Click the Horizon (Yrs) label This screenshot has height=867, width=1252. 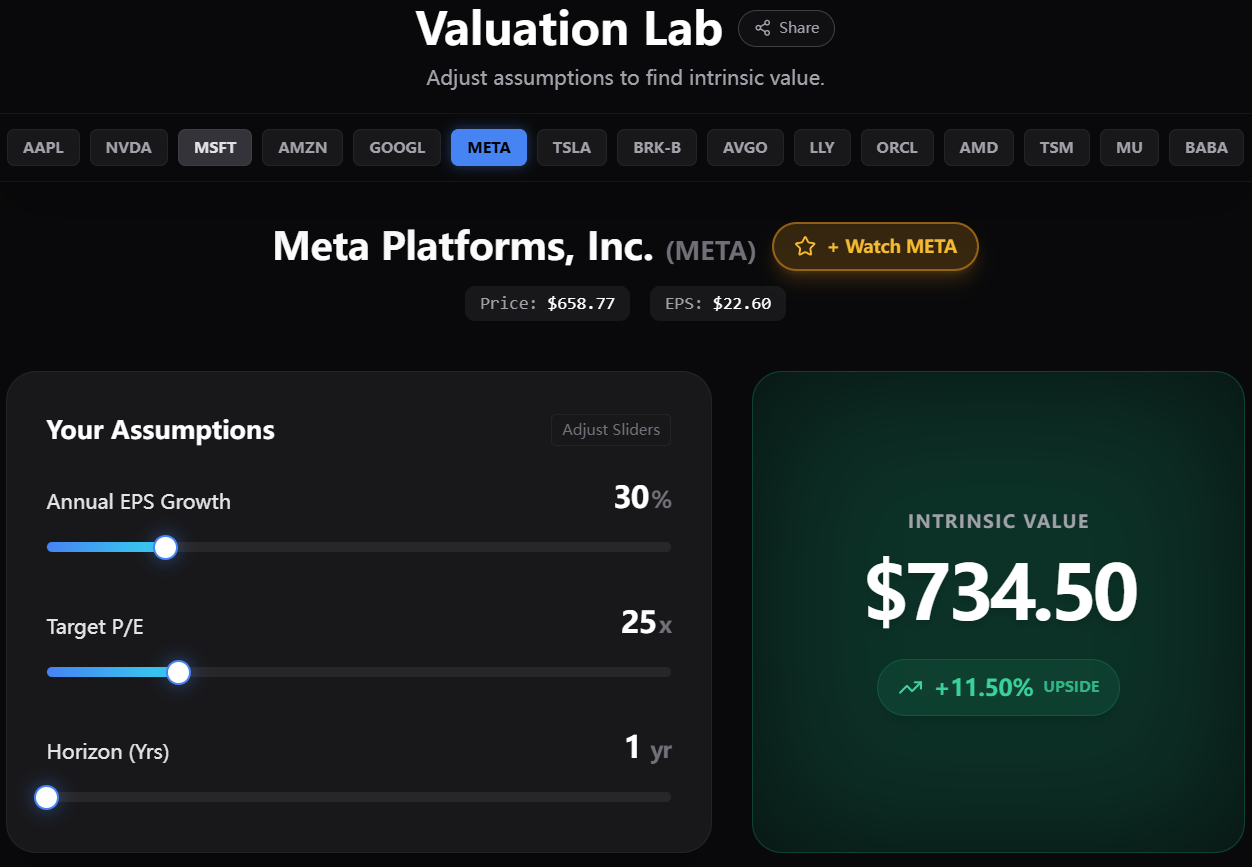108,752
